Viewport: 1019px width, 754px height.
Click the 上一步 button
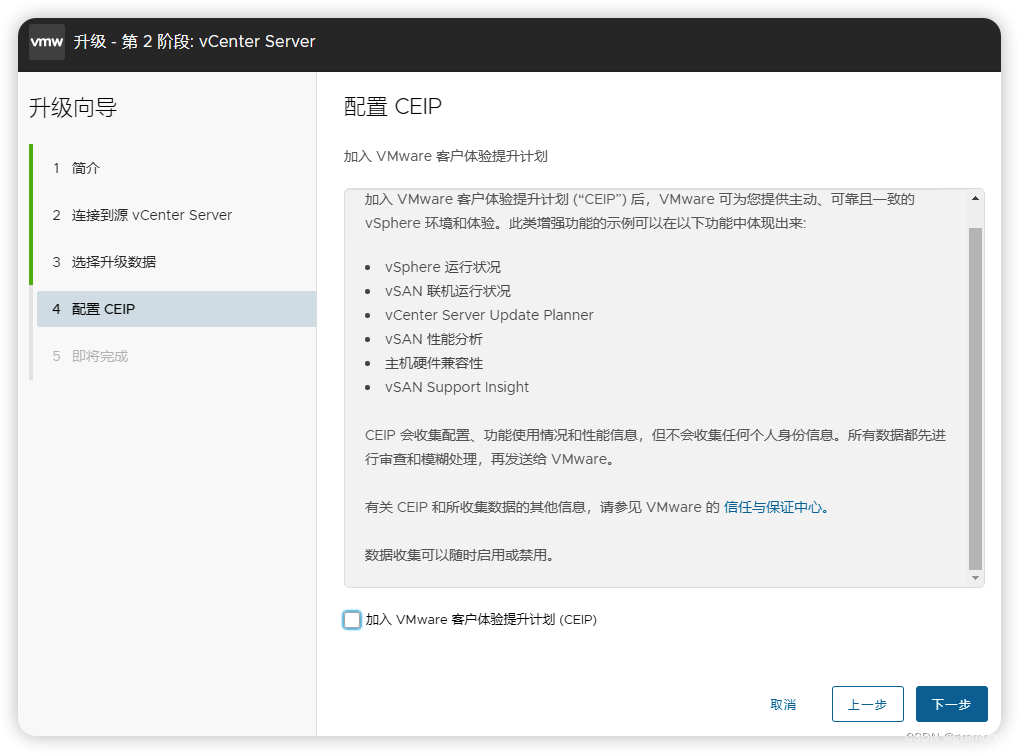868,704
